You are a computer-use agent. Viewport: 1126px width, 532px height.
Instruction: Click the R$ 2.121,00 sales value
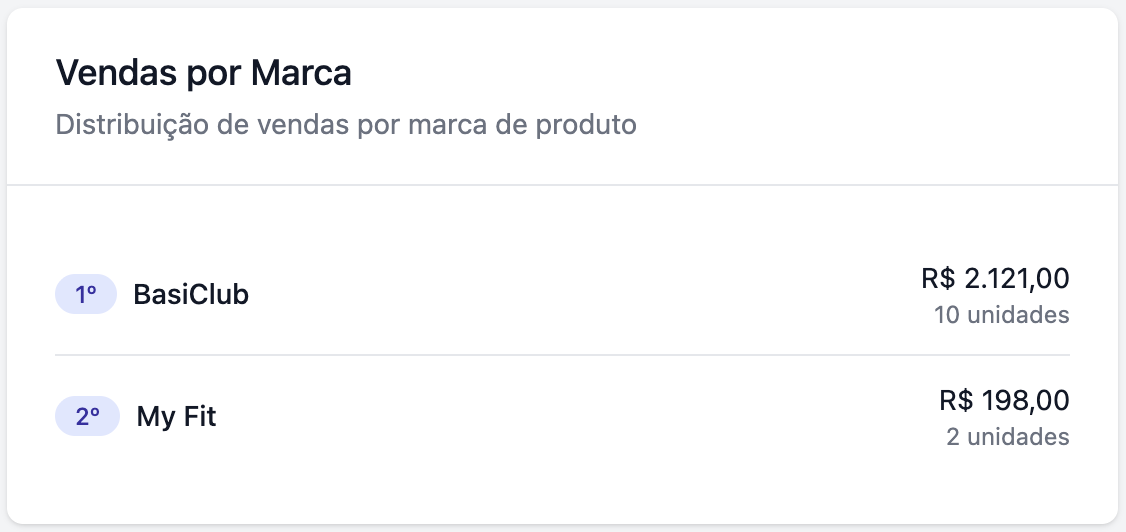click(x=995, y=278)
